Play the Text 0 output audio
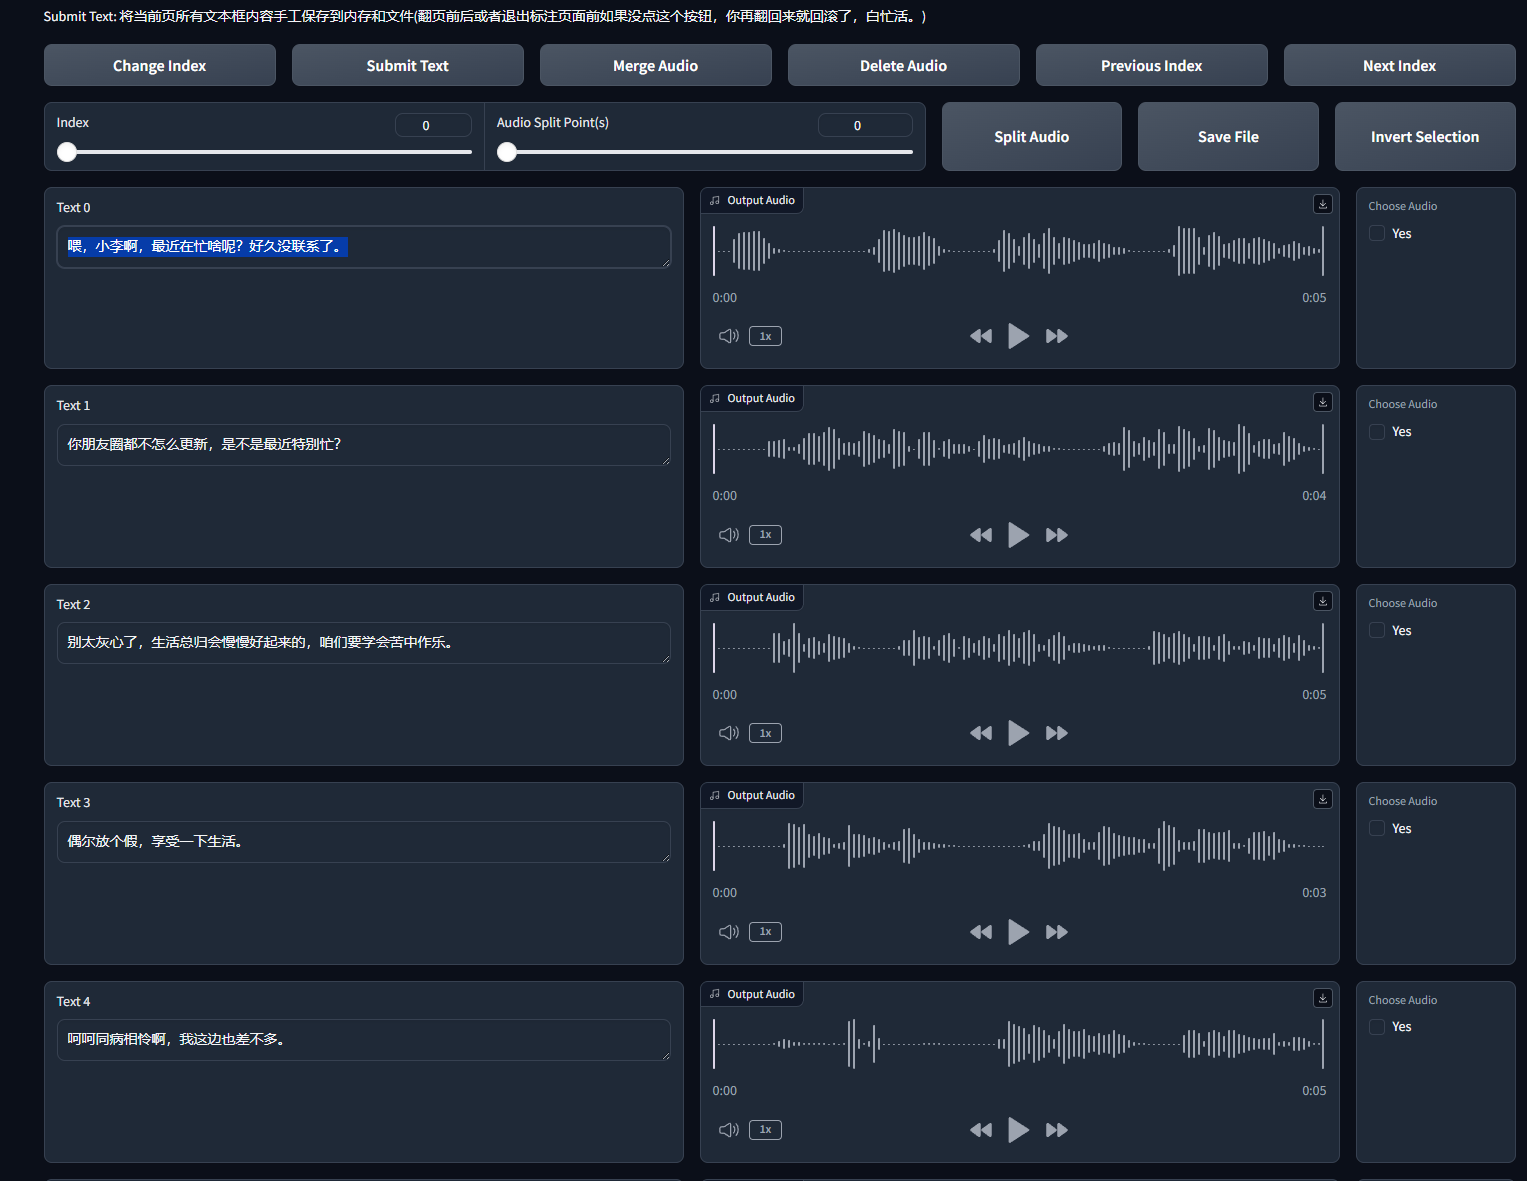 [1018, 336]
